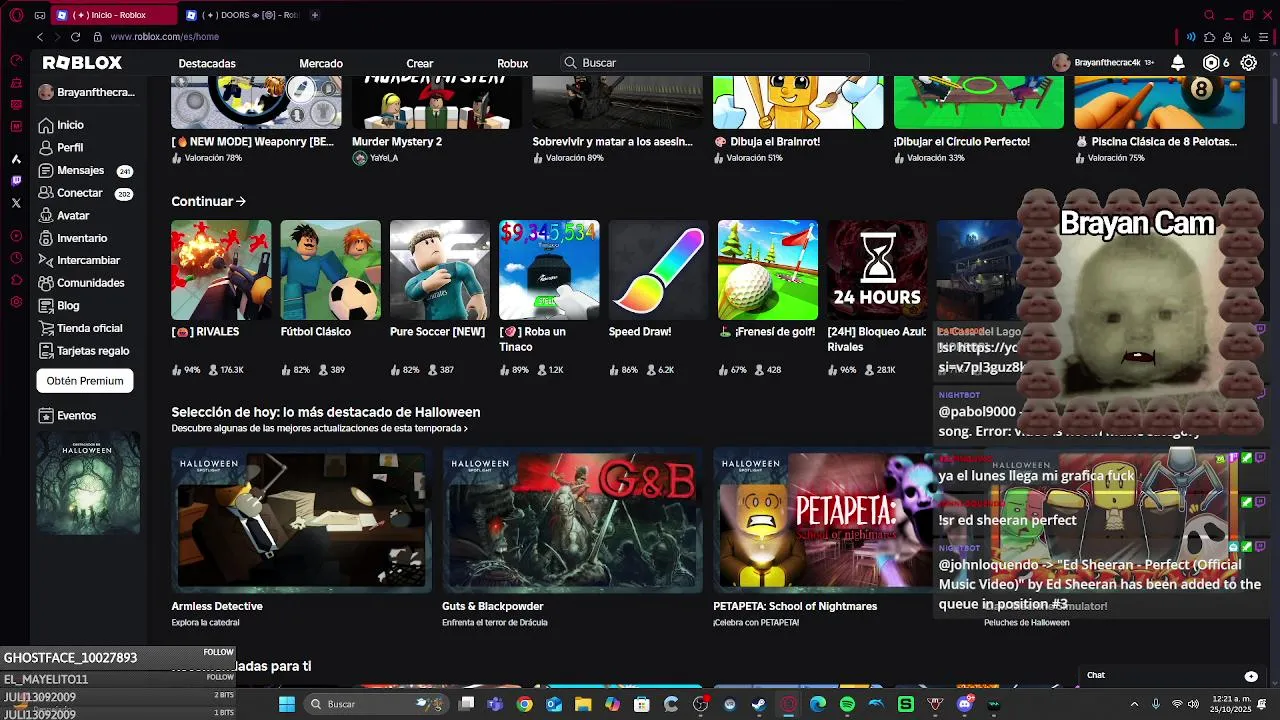Open Roblox settings gear

coord(1249,63)
